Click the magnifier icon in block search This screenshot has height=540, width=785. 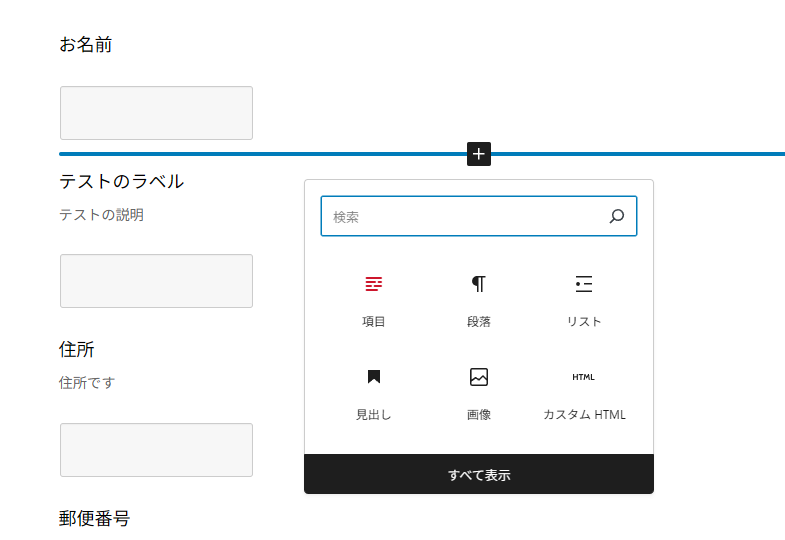pyautogui.click(x=617, y=216)
